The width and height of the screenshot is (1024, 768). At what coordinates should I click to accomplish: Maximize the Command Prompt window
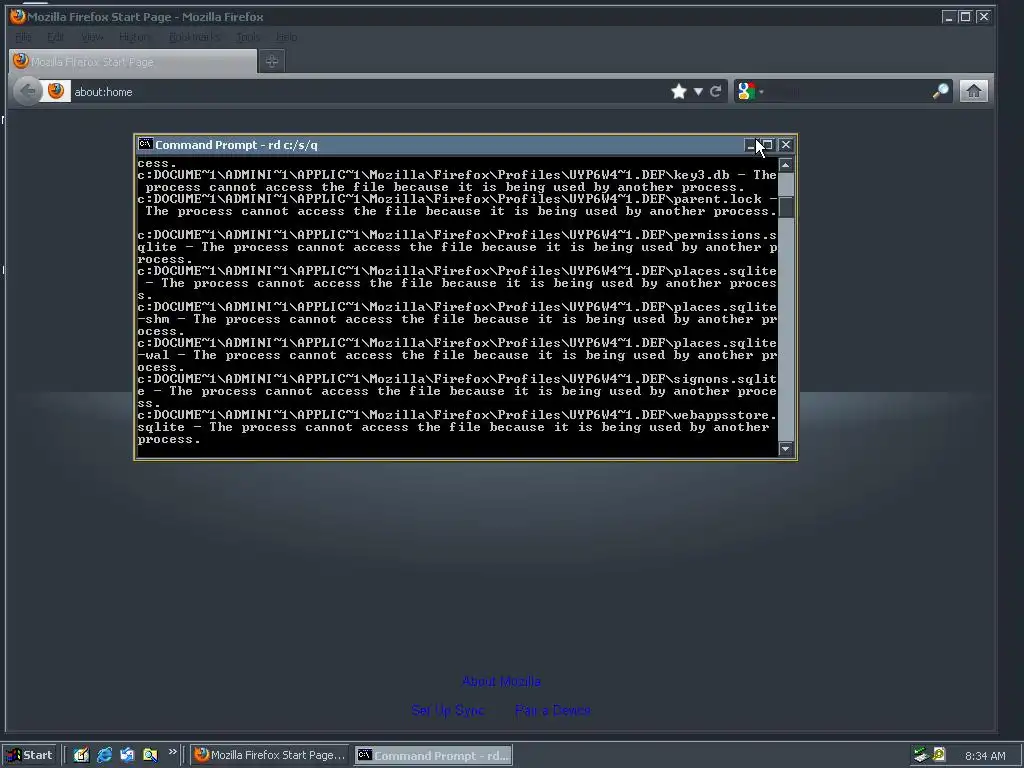(768, 145)
